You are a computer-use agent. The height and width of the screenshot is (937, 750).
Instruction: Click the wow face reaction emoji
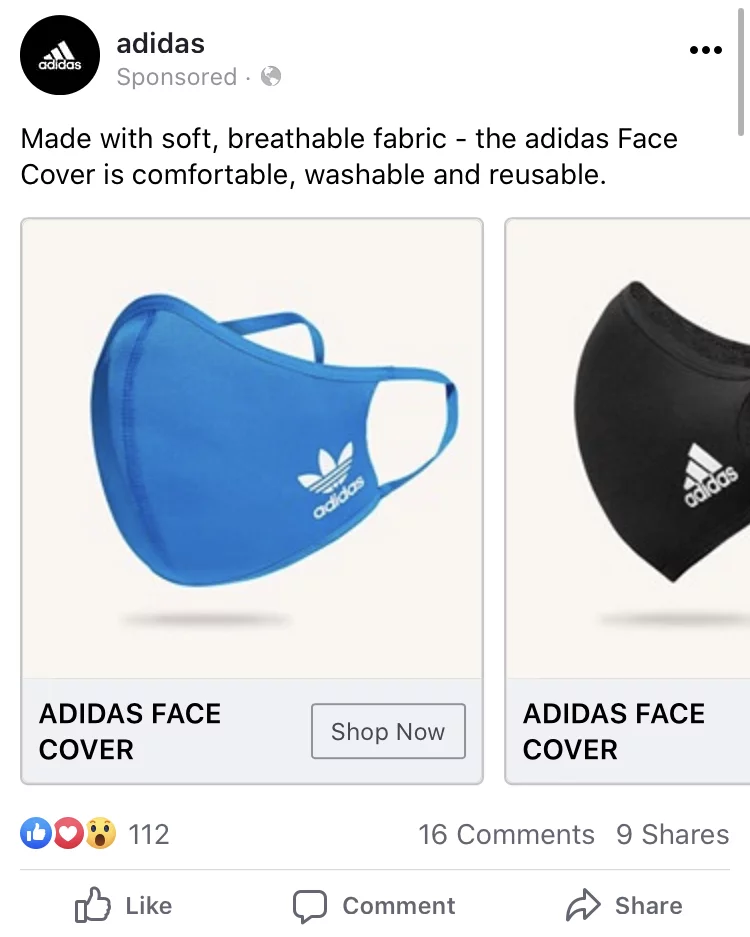[100, 834]
